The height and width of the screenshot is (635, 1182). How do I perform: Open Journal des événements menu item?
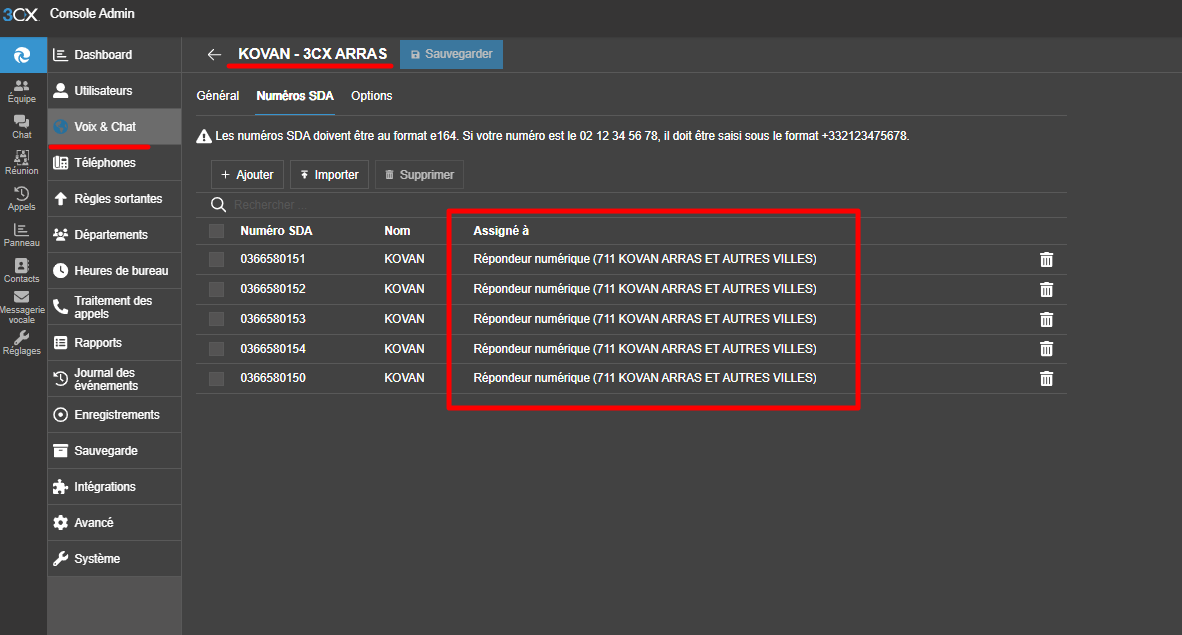coord(115,379)
